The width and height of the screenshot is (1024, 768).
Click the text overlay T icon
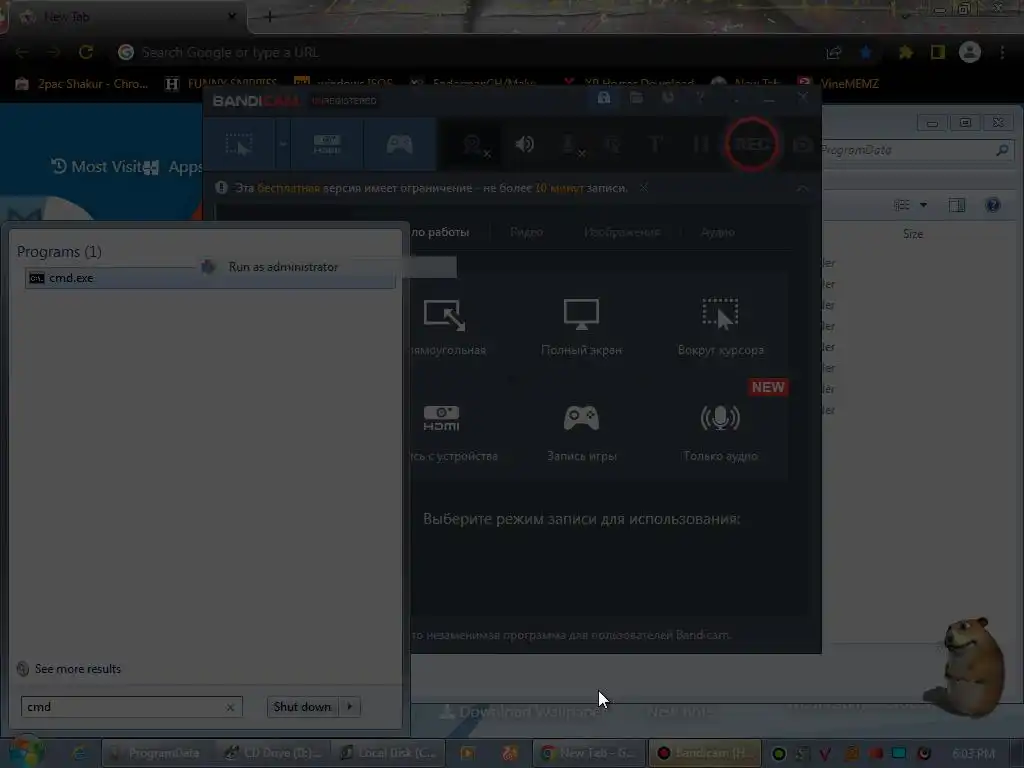coord(655,144)
